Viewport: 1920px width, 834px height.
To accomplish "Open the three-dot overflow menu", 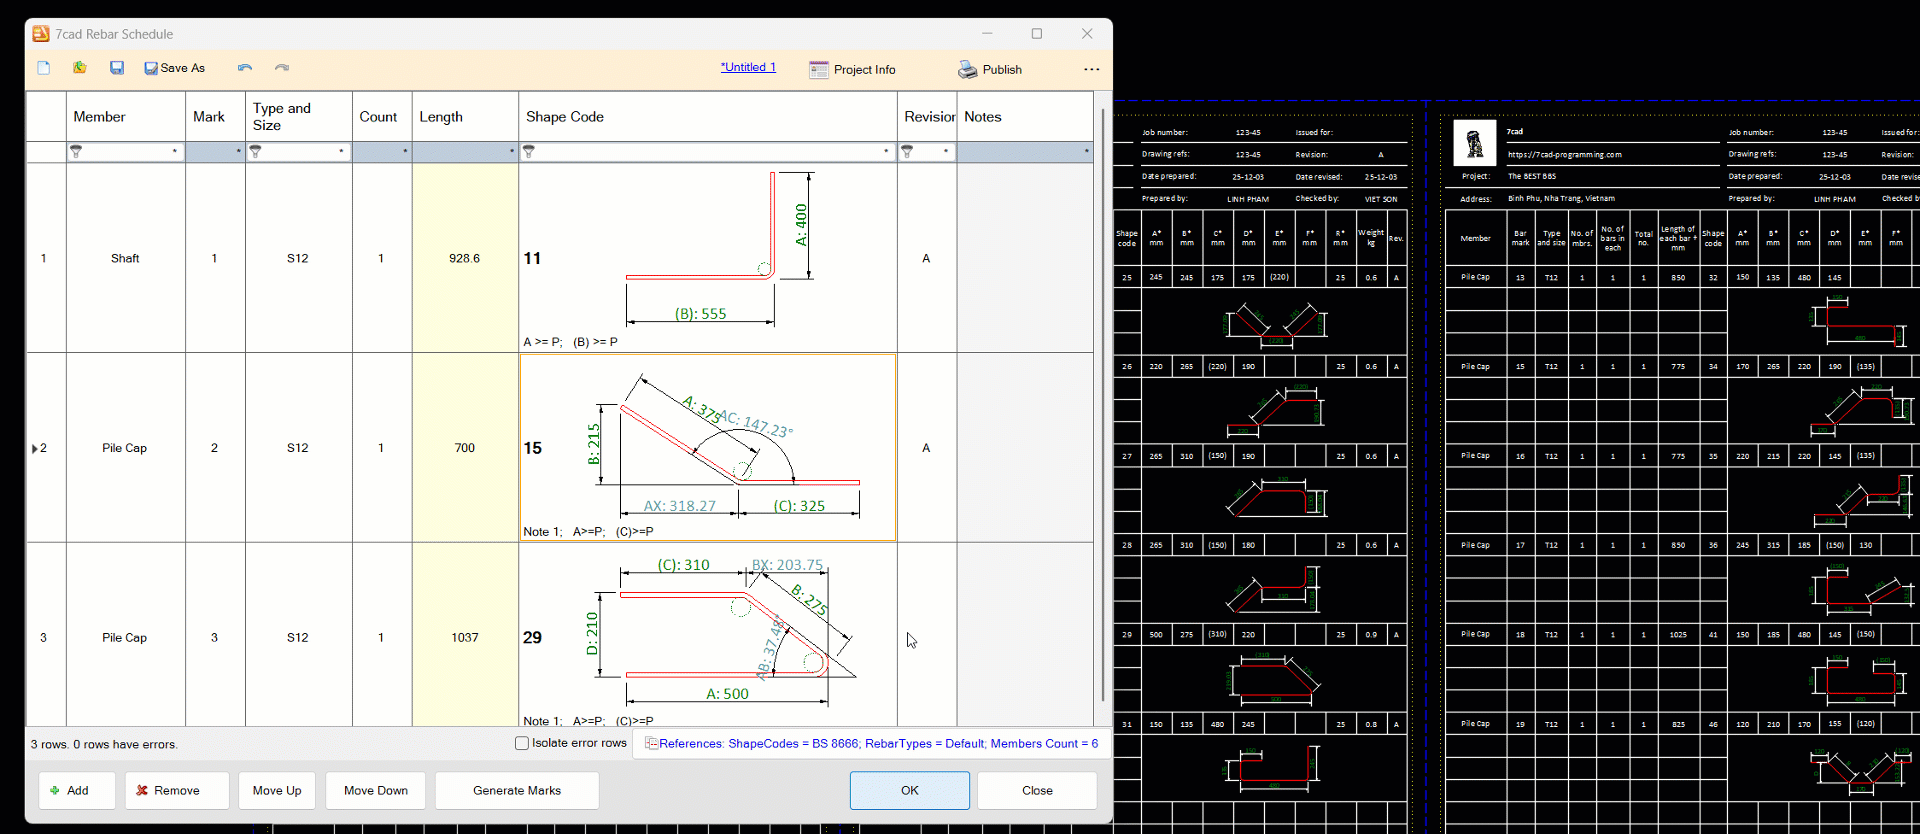I will click(x=1091, y=69).
